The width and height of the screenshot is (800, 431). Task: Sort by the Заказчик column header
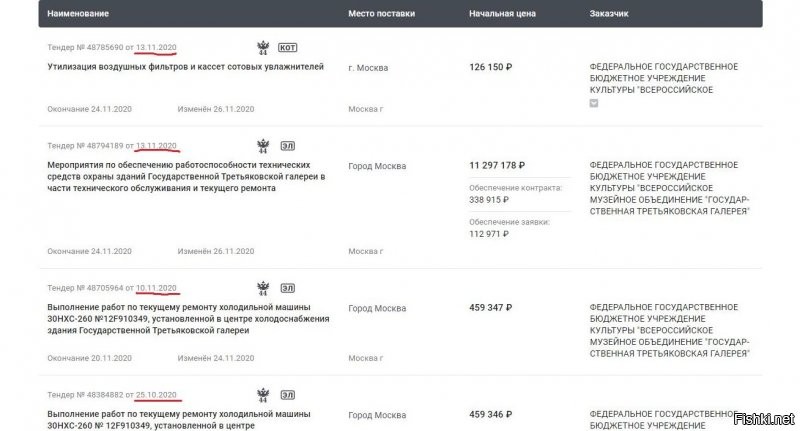point(609,14)
